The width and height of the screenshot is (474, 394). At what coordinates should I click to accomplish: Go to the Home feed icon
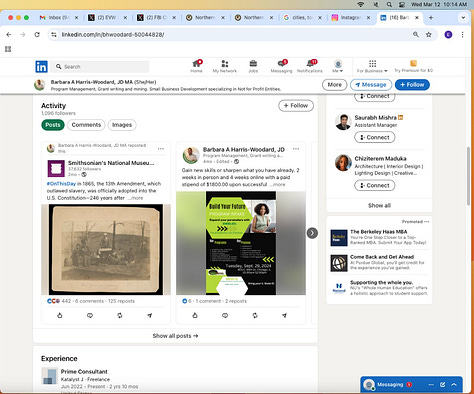(x=197, y=66)
